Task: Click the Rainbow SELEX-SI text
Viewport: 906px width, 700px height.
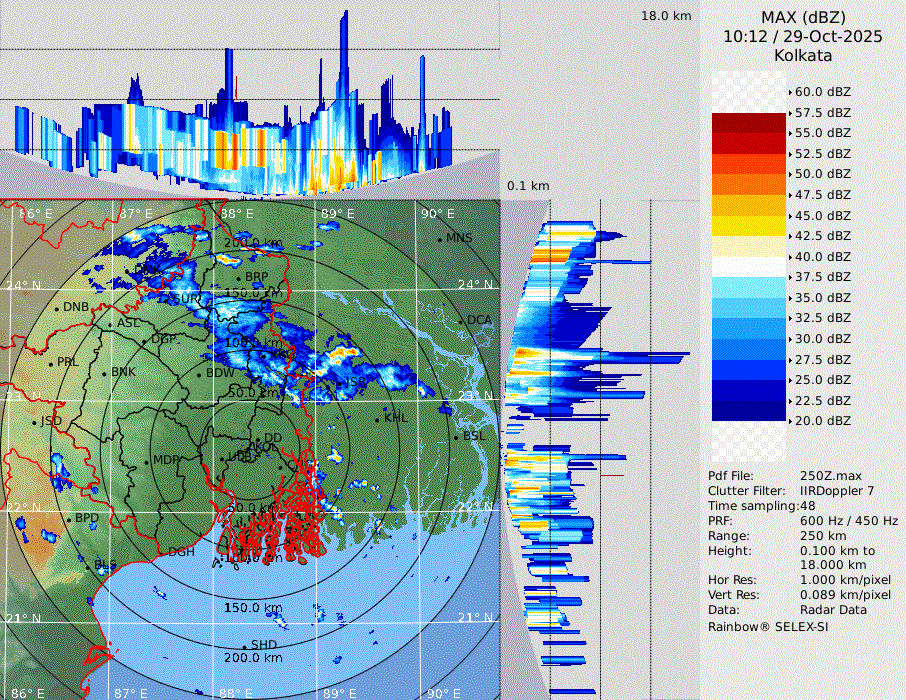Action: click(x=768, y=627)
